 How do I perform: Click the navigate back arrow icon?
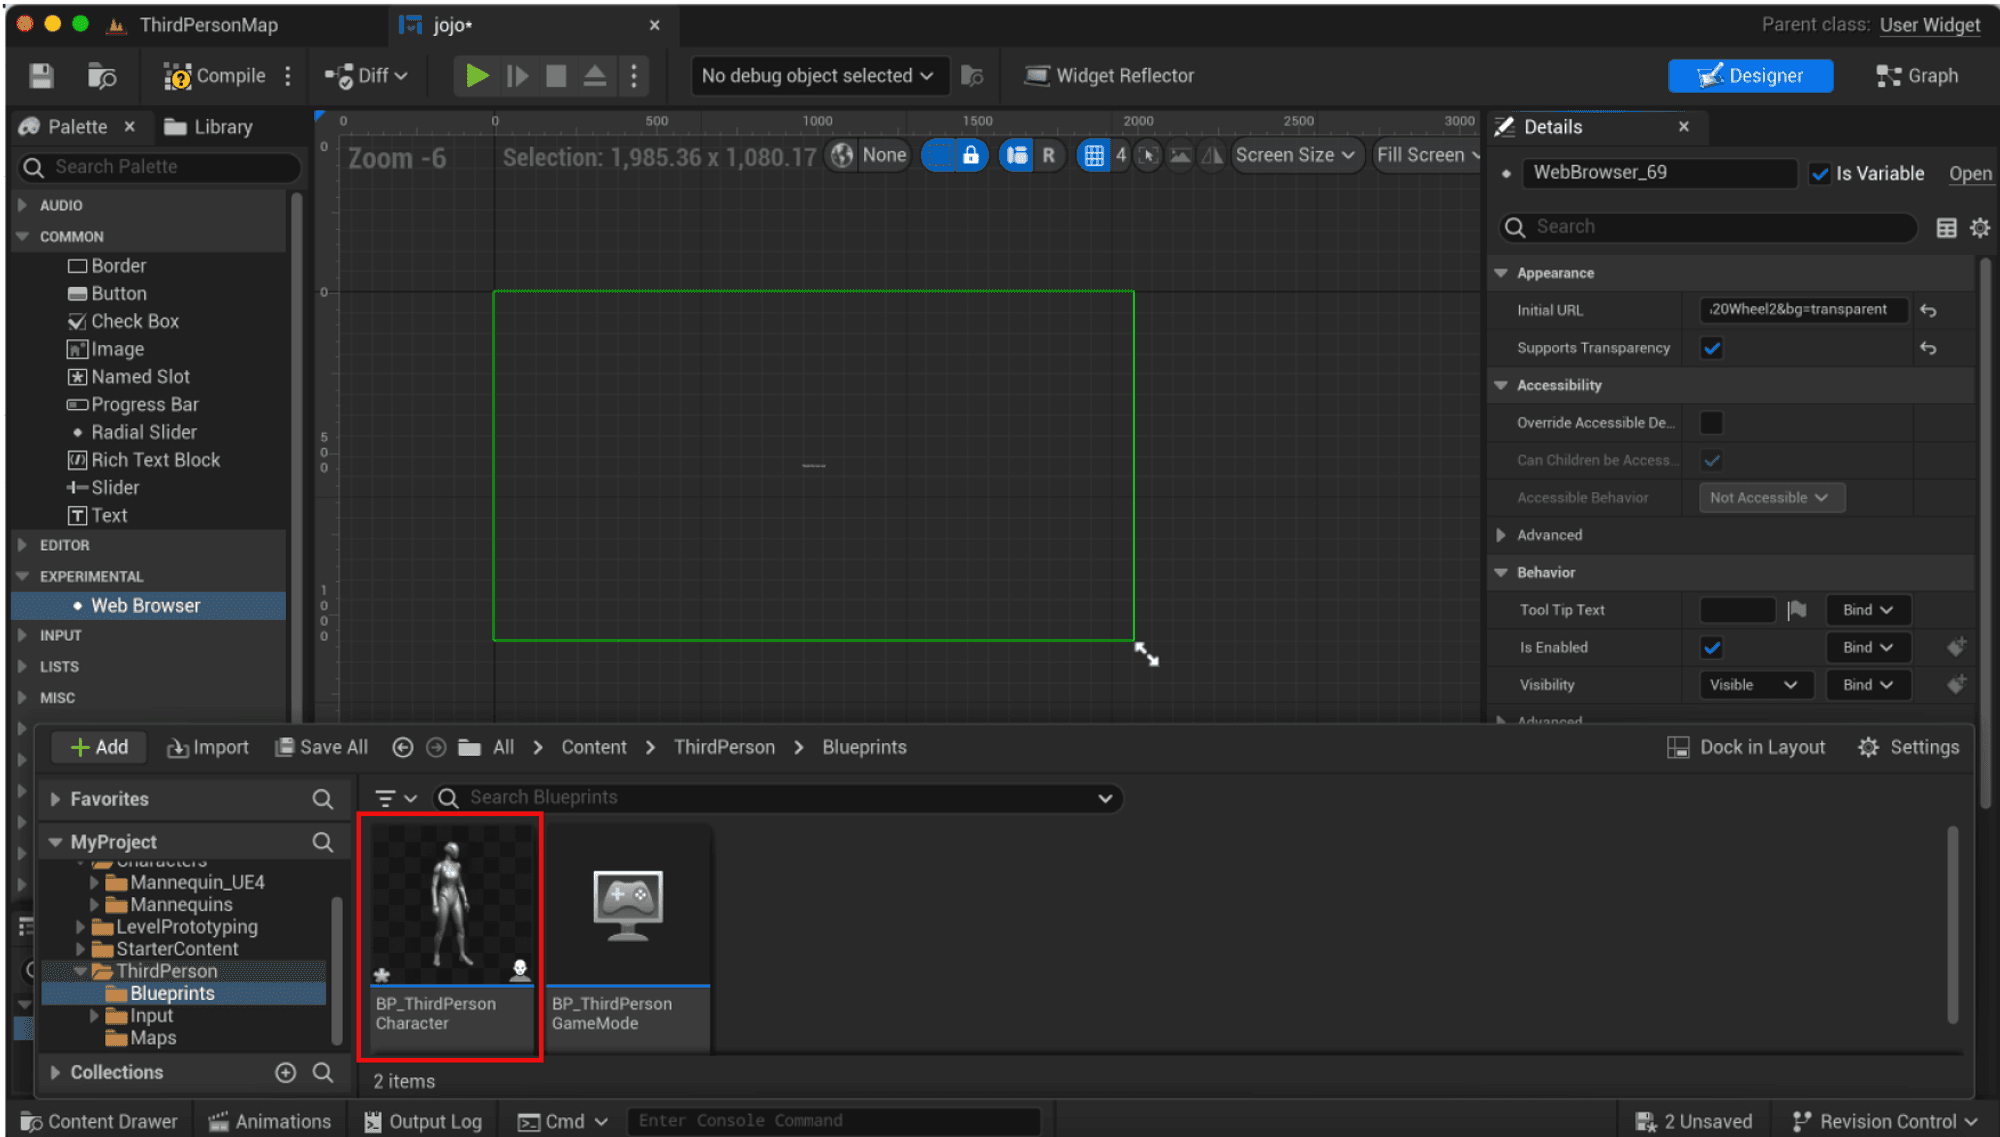[x=403, y=748]
